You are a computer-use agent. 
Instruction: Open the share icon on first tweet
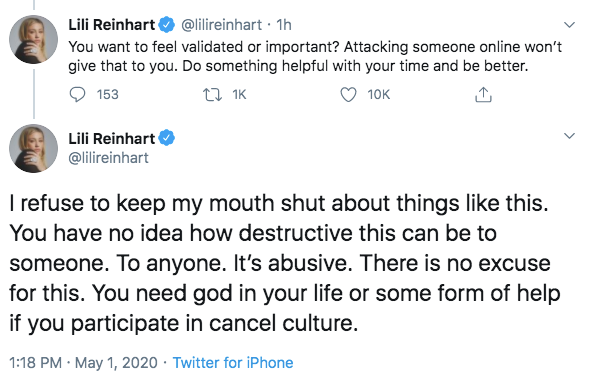[x=483, y=95]
